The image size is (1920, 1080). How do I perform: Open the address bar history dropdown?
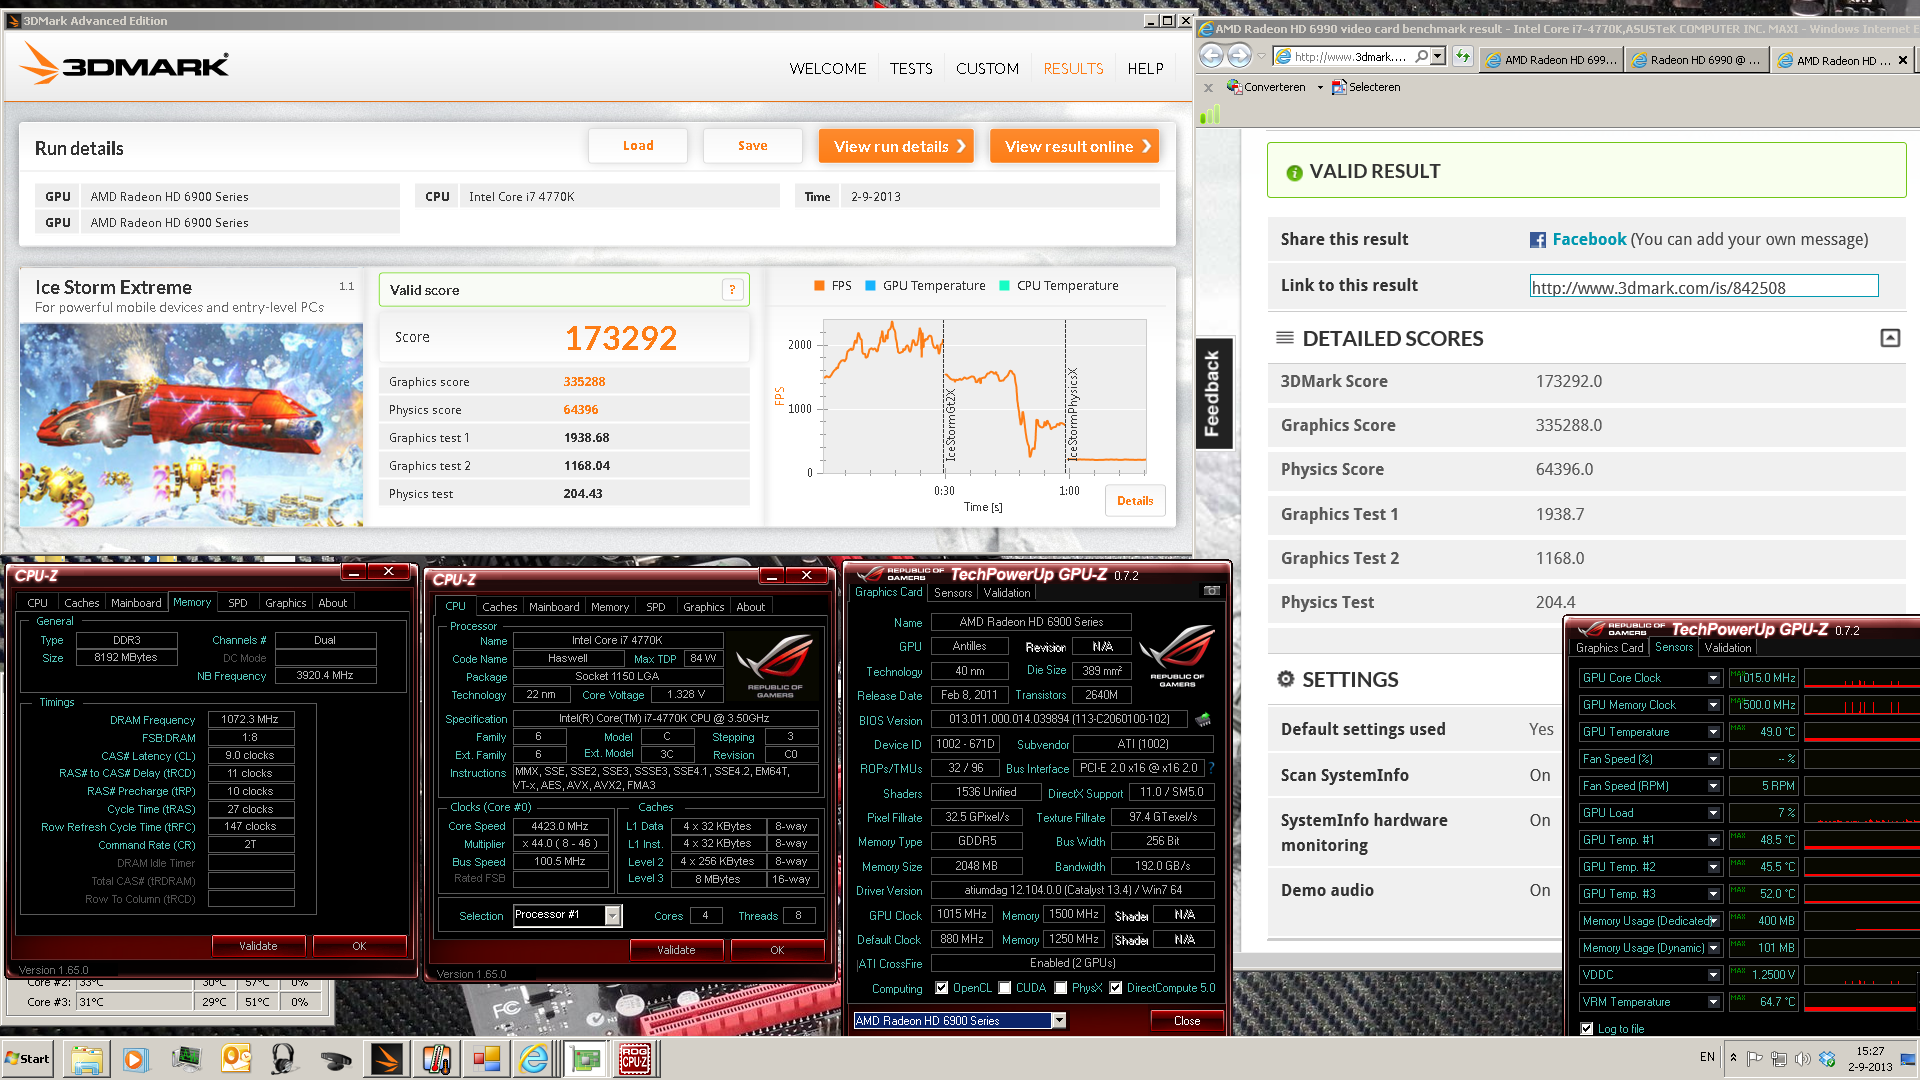pyautogui.click(x=1437, y=57)
